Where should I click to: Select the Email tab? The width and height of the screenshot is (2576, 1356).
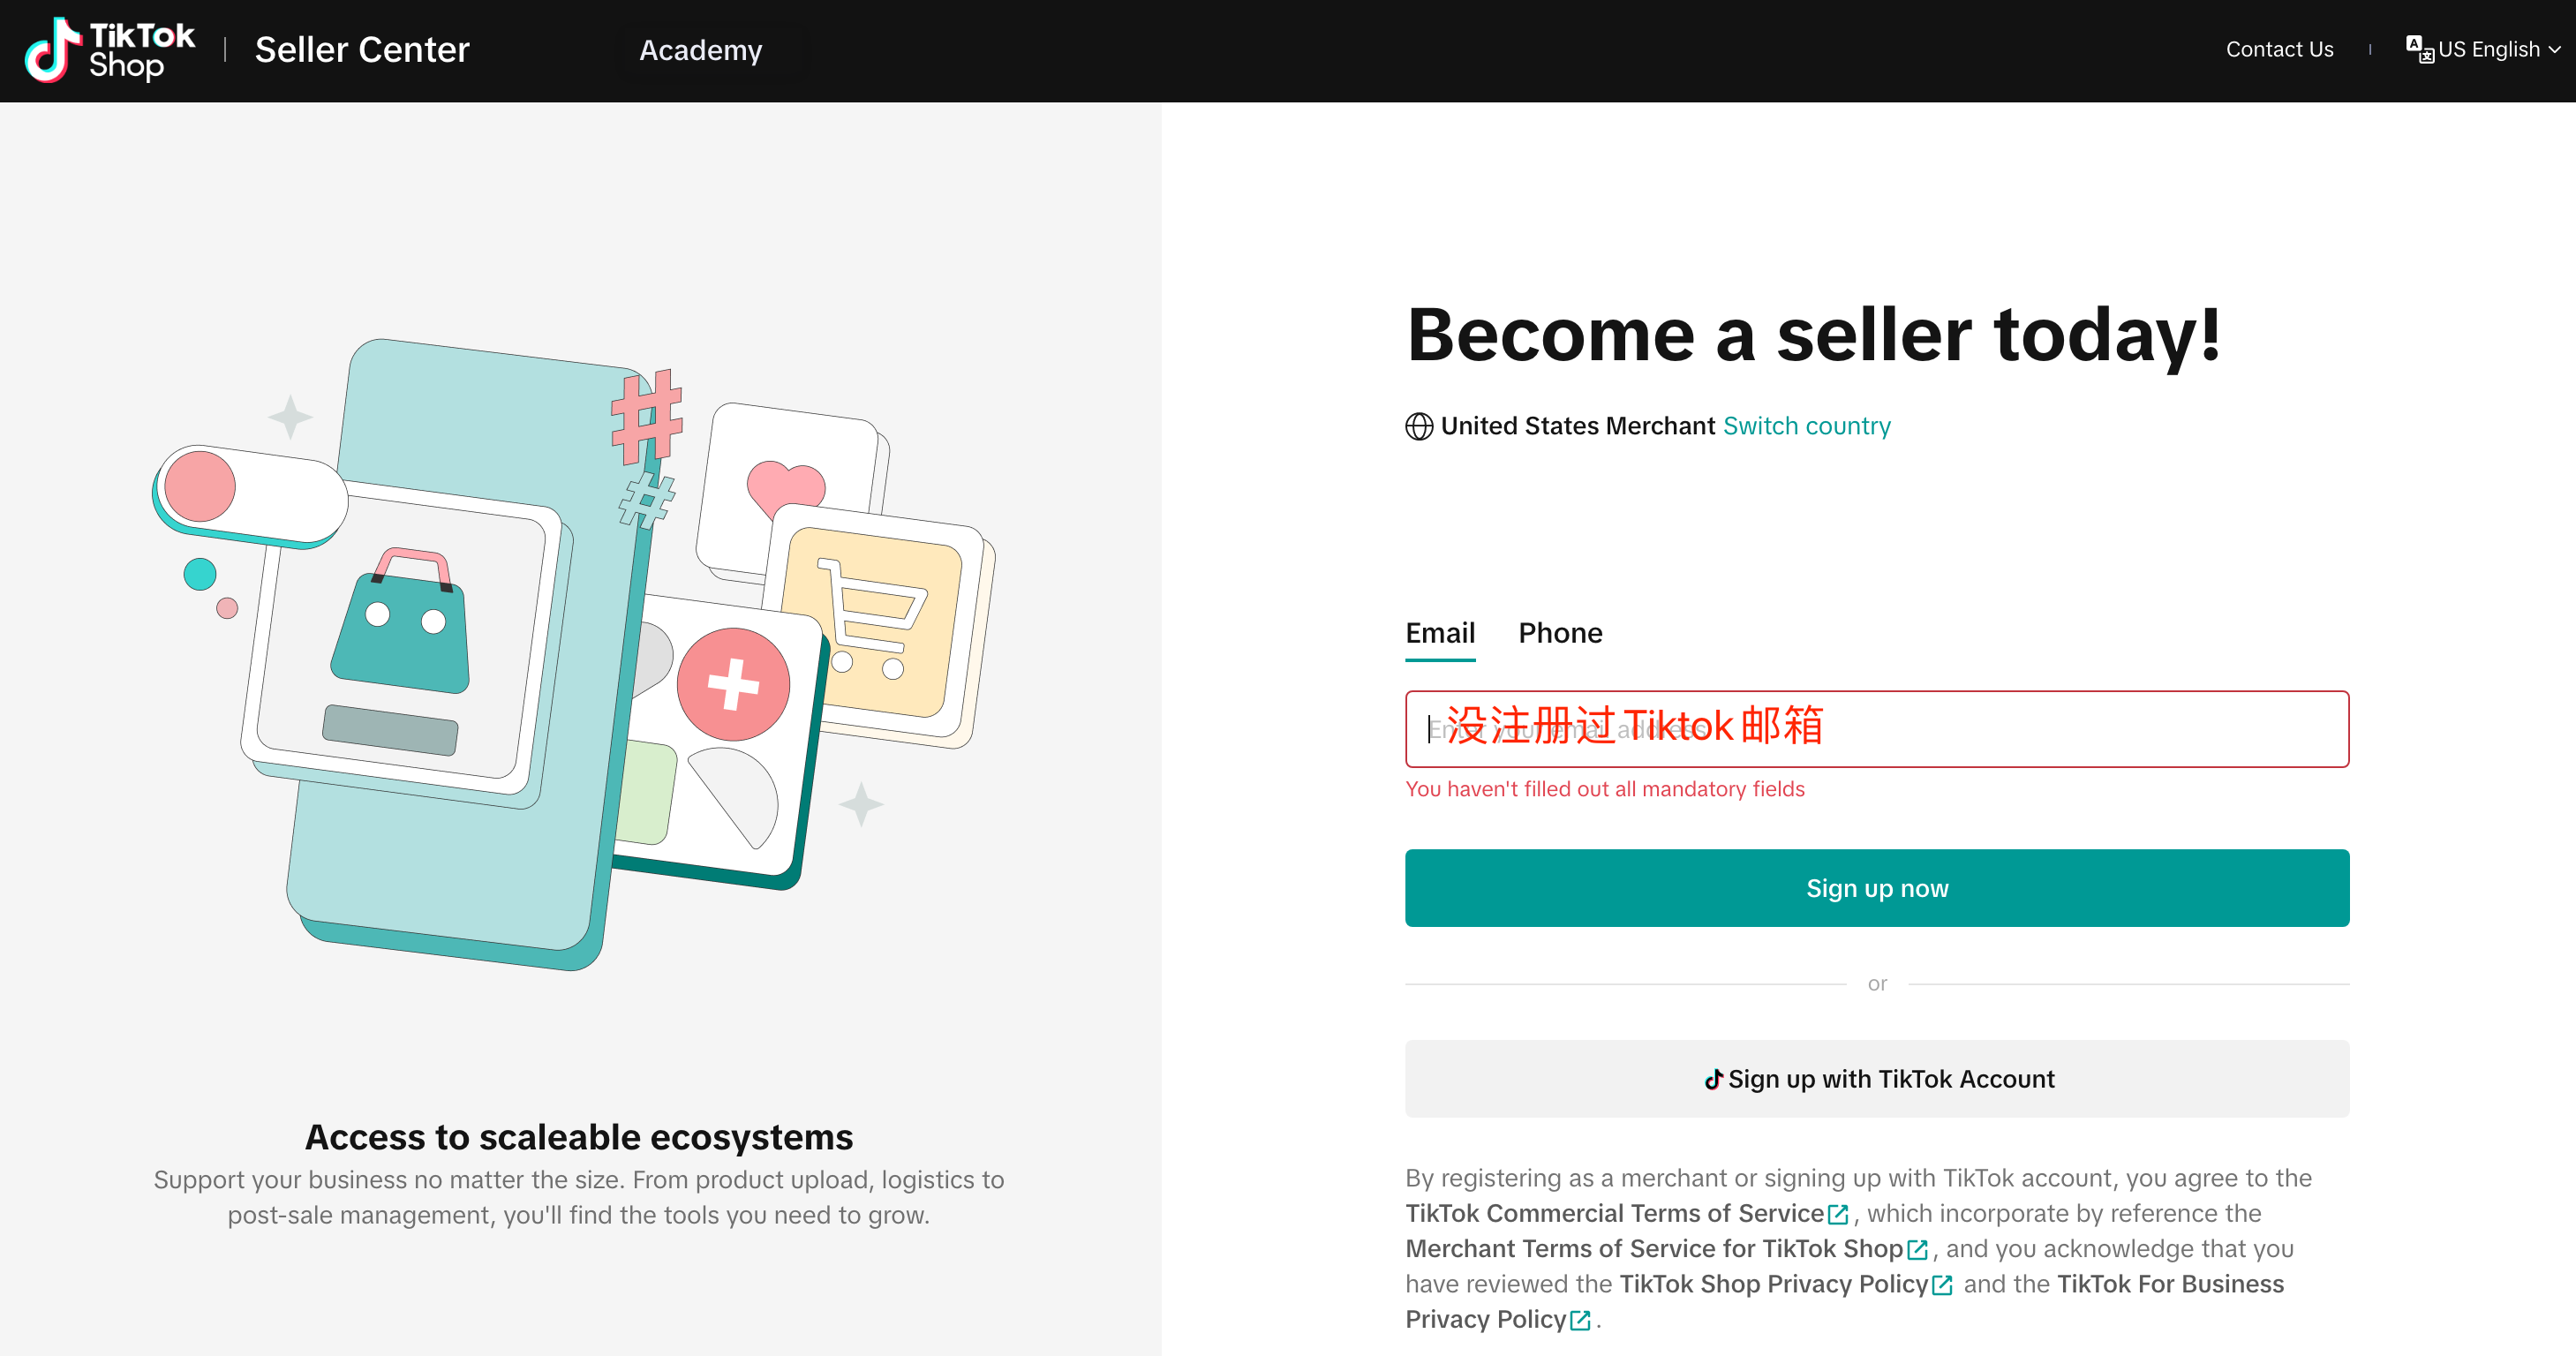[1440, 633]
